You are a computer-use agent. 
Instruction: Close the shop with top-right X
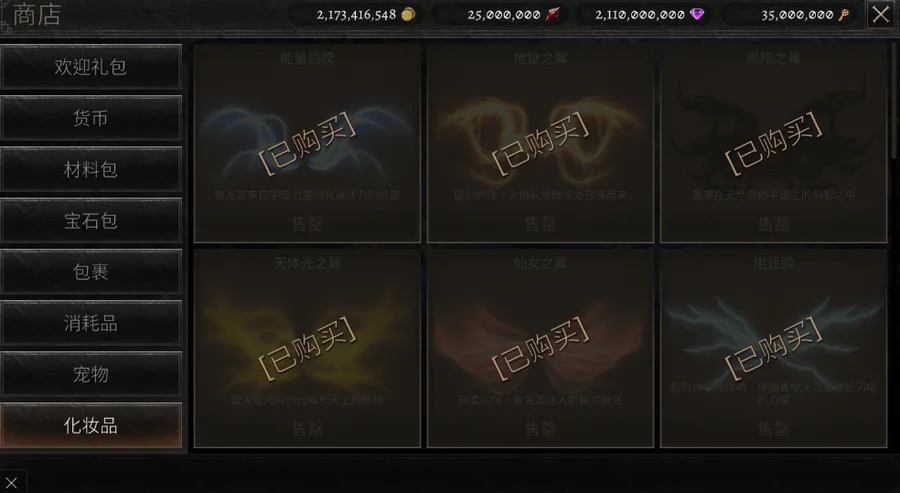click(x=880, y=14)
